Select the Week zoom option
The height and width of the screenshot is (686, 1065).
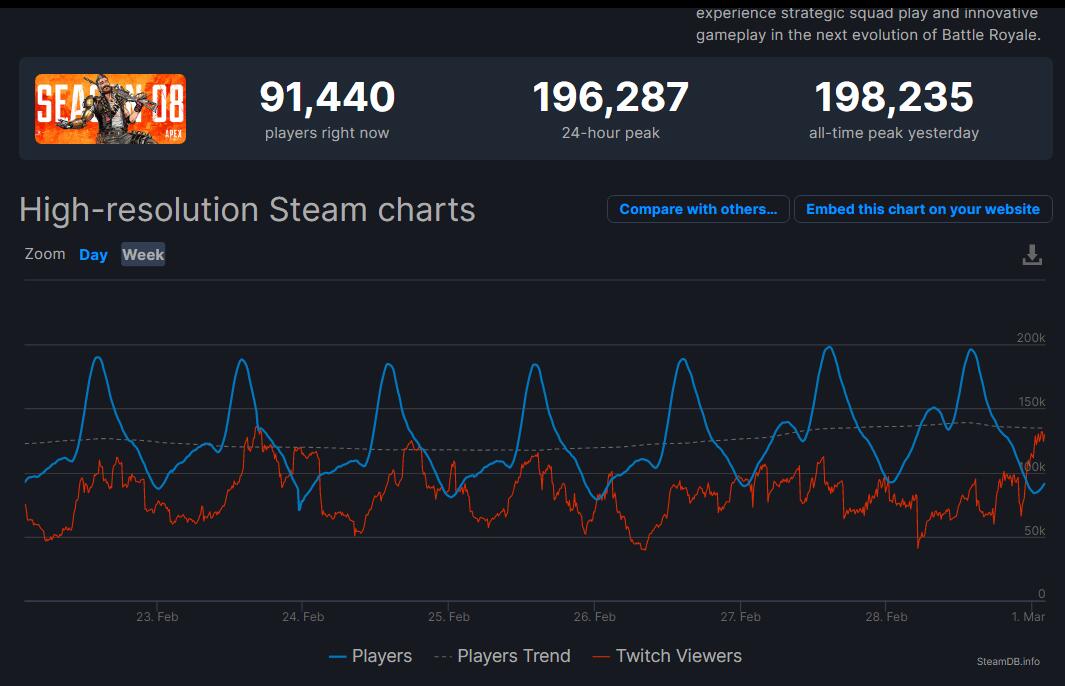click(x=143, y=255)
